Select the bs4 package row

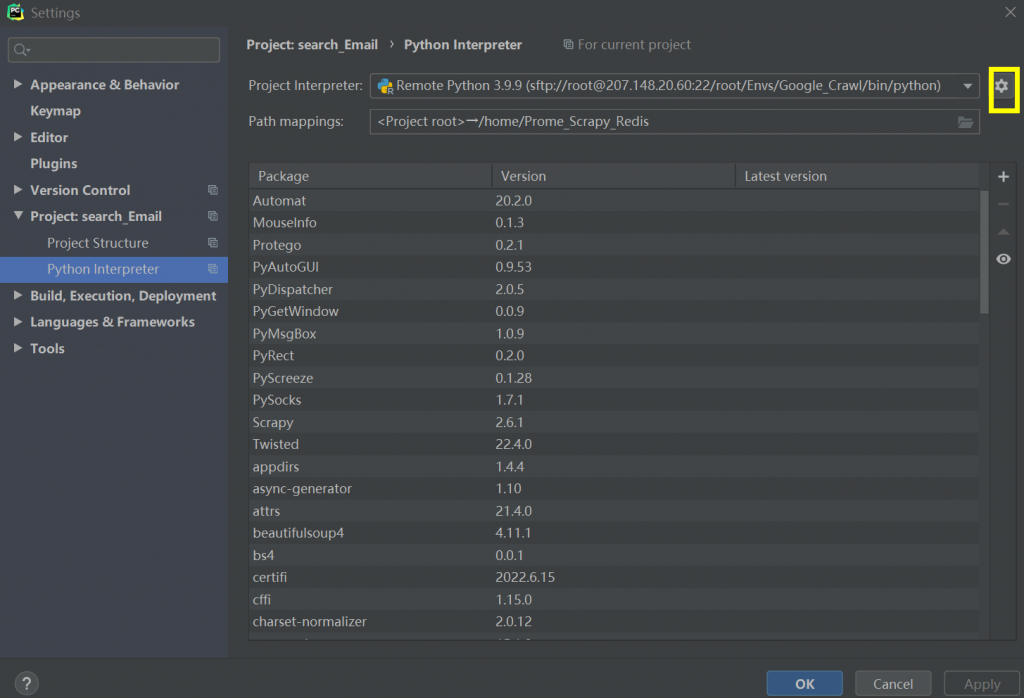613,555
